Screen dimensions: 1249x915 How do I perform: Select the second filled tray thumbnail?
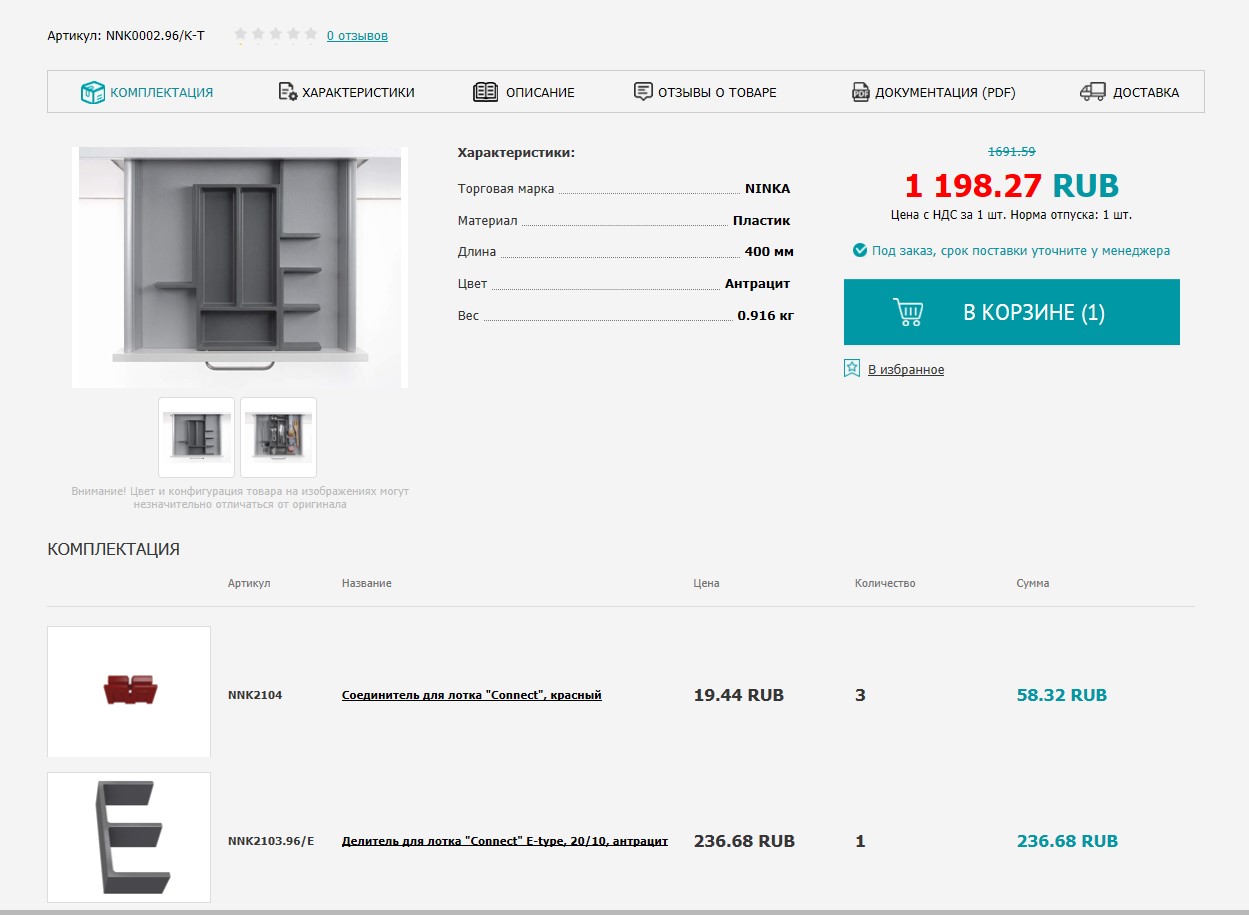[278, 437]
